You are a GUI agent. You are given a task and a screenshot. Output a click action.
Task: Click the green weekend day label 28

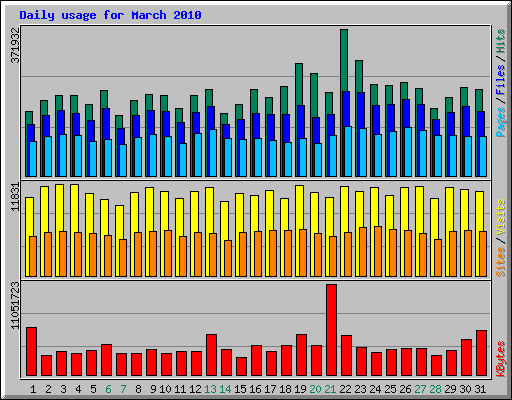click(435, 389)
